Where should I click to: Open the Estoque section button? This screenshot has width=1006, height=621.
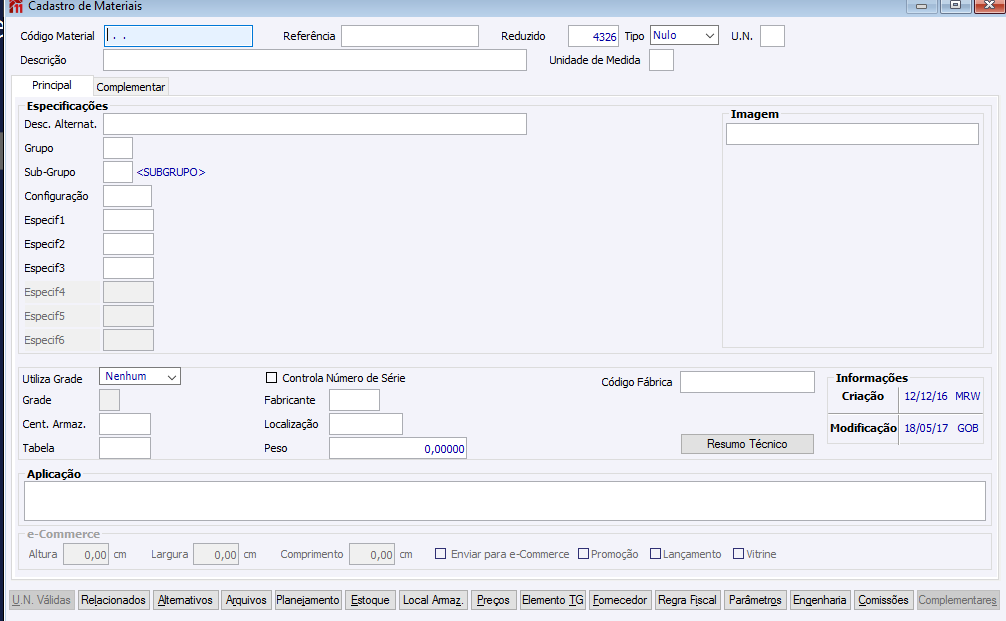370,600
